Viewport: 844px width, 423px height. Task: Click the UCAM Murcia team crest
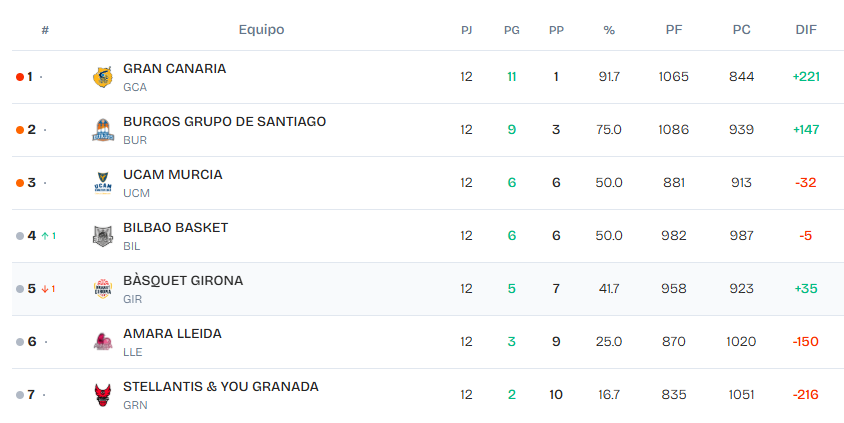pyautogui.click(x=103, y=183)
